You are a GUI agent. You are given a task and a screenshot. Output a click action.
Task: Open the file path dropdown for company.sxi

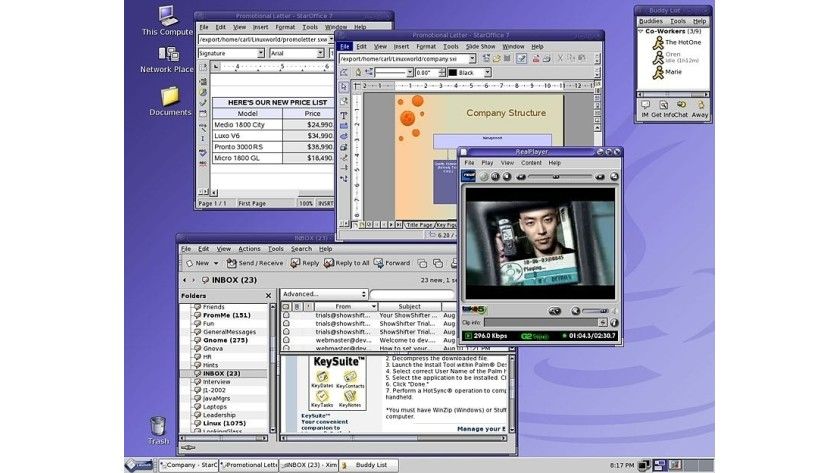coord(472,59)
